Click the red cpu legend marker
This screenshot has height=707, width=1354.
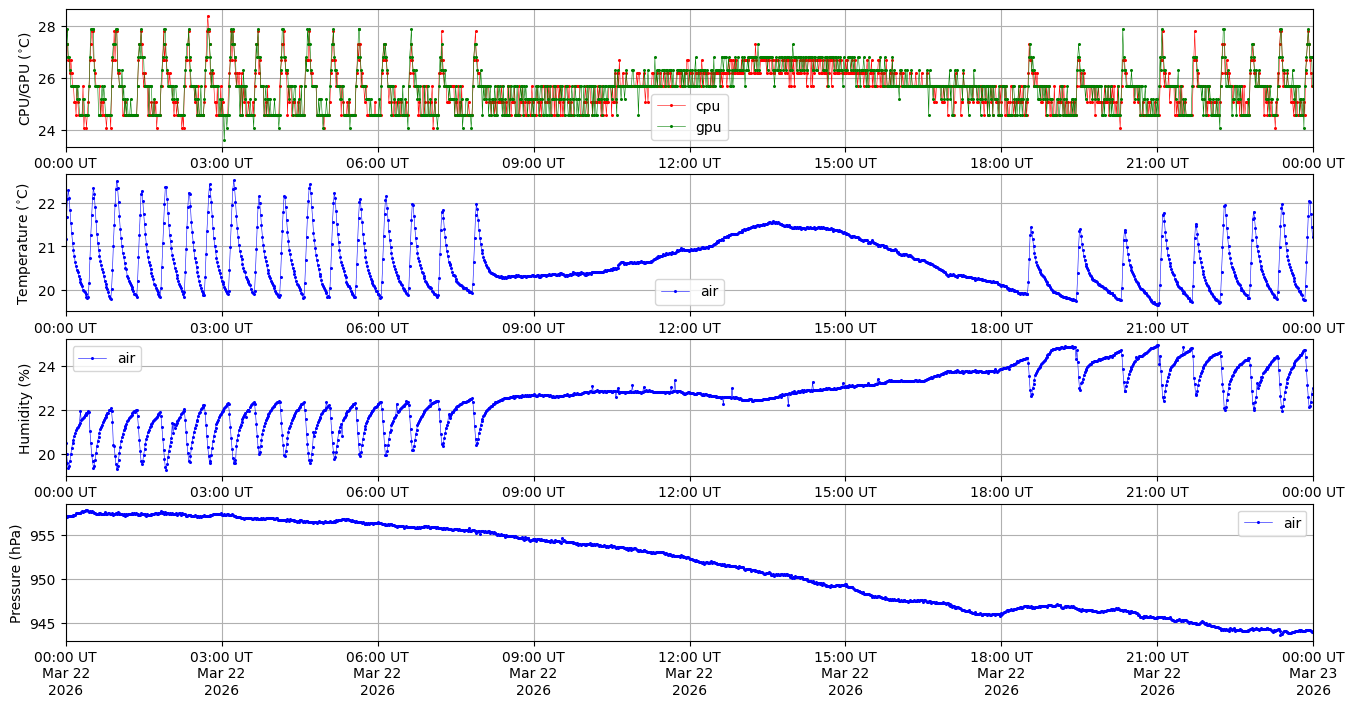coord(675,106)
